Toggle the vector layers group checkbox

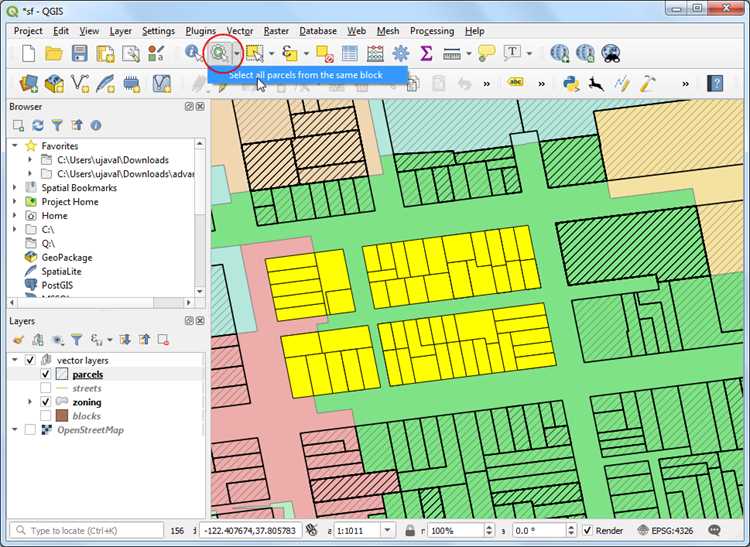point(30,360)
